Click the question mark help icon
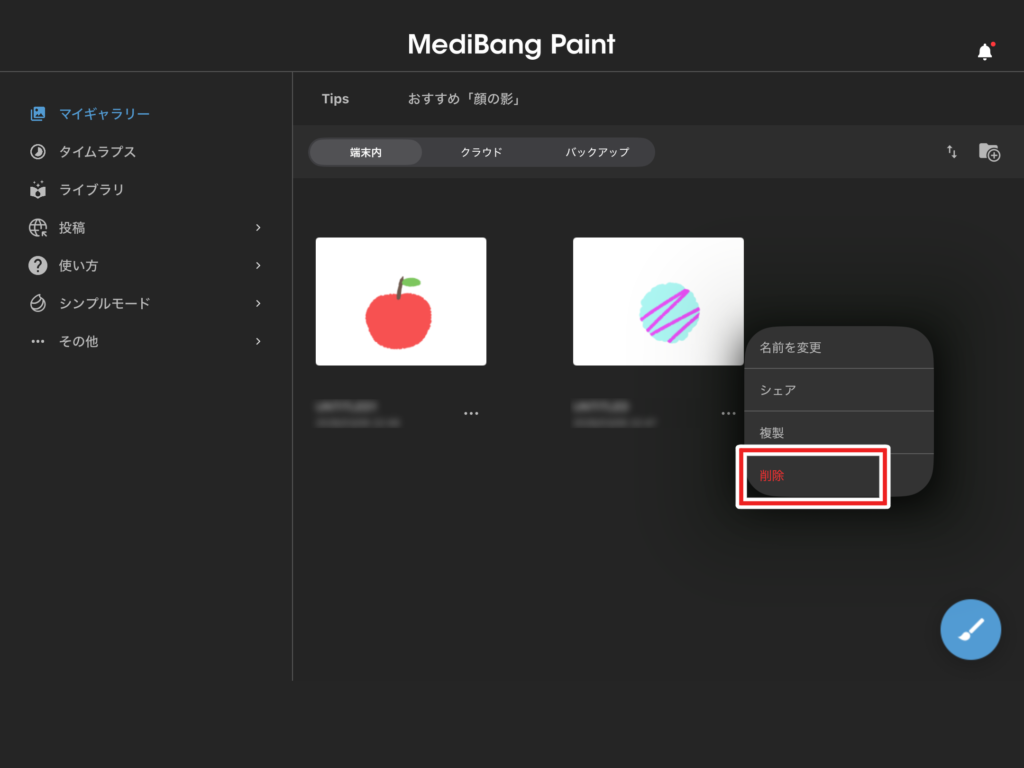1024x768 pixels. [x=38, y=266]
